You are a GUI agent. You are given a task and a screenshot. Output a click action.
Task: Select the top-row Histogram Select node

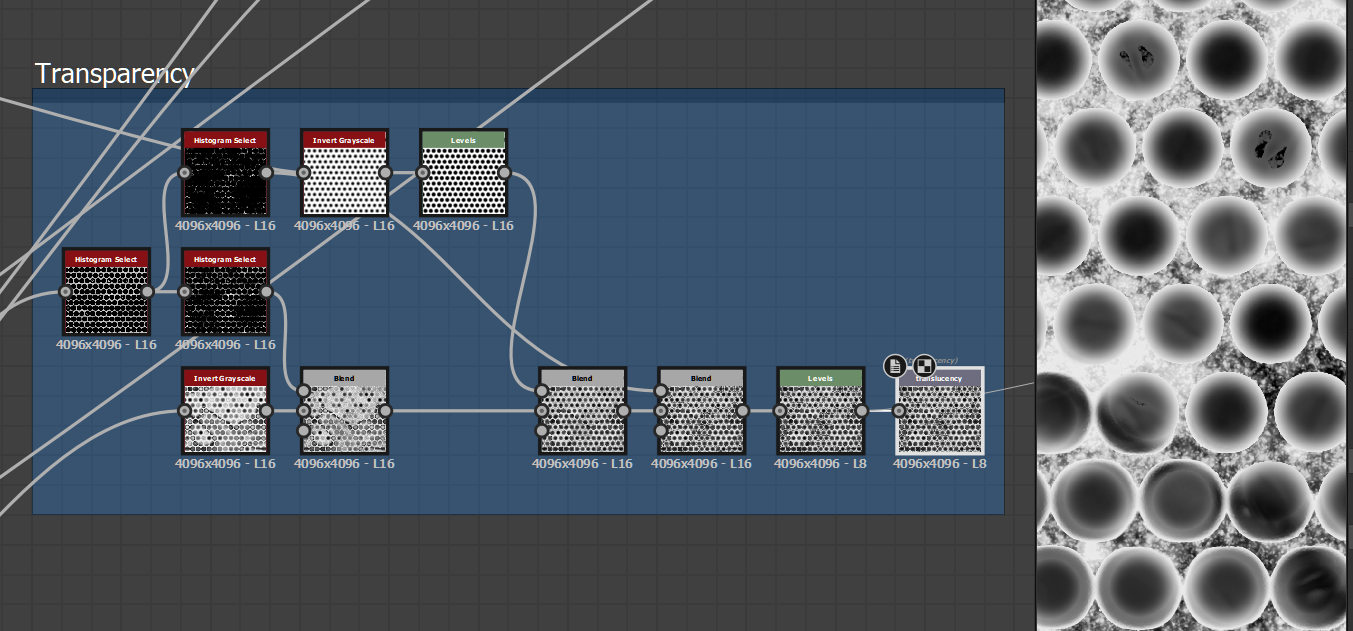click(x=226, y=172)
